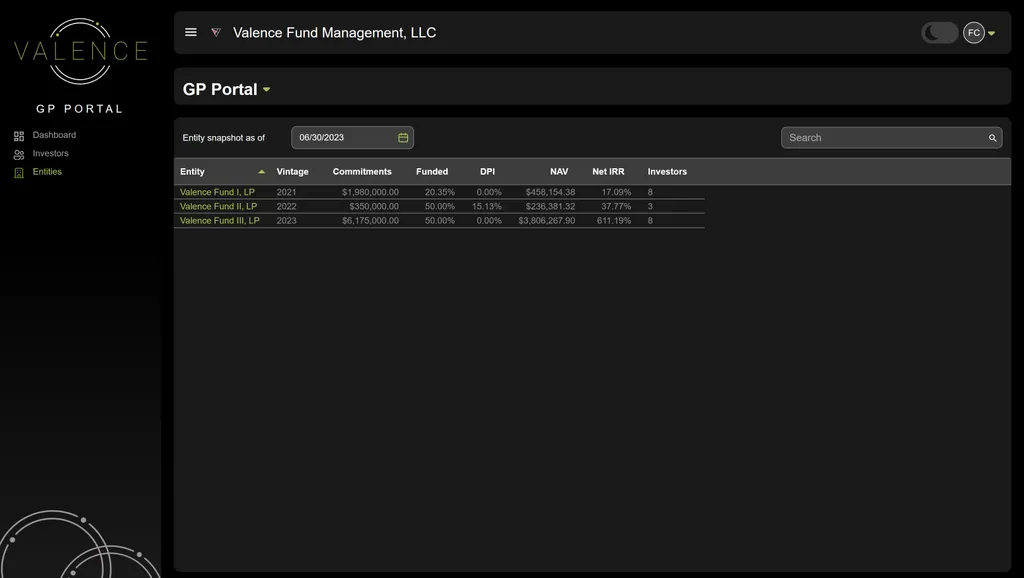
Task: Go to Investors in the sidebar
Action: 50,154
